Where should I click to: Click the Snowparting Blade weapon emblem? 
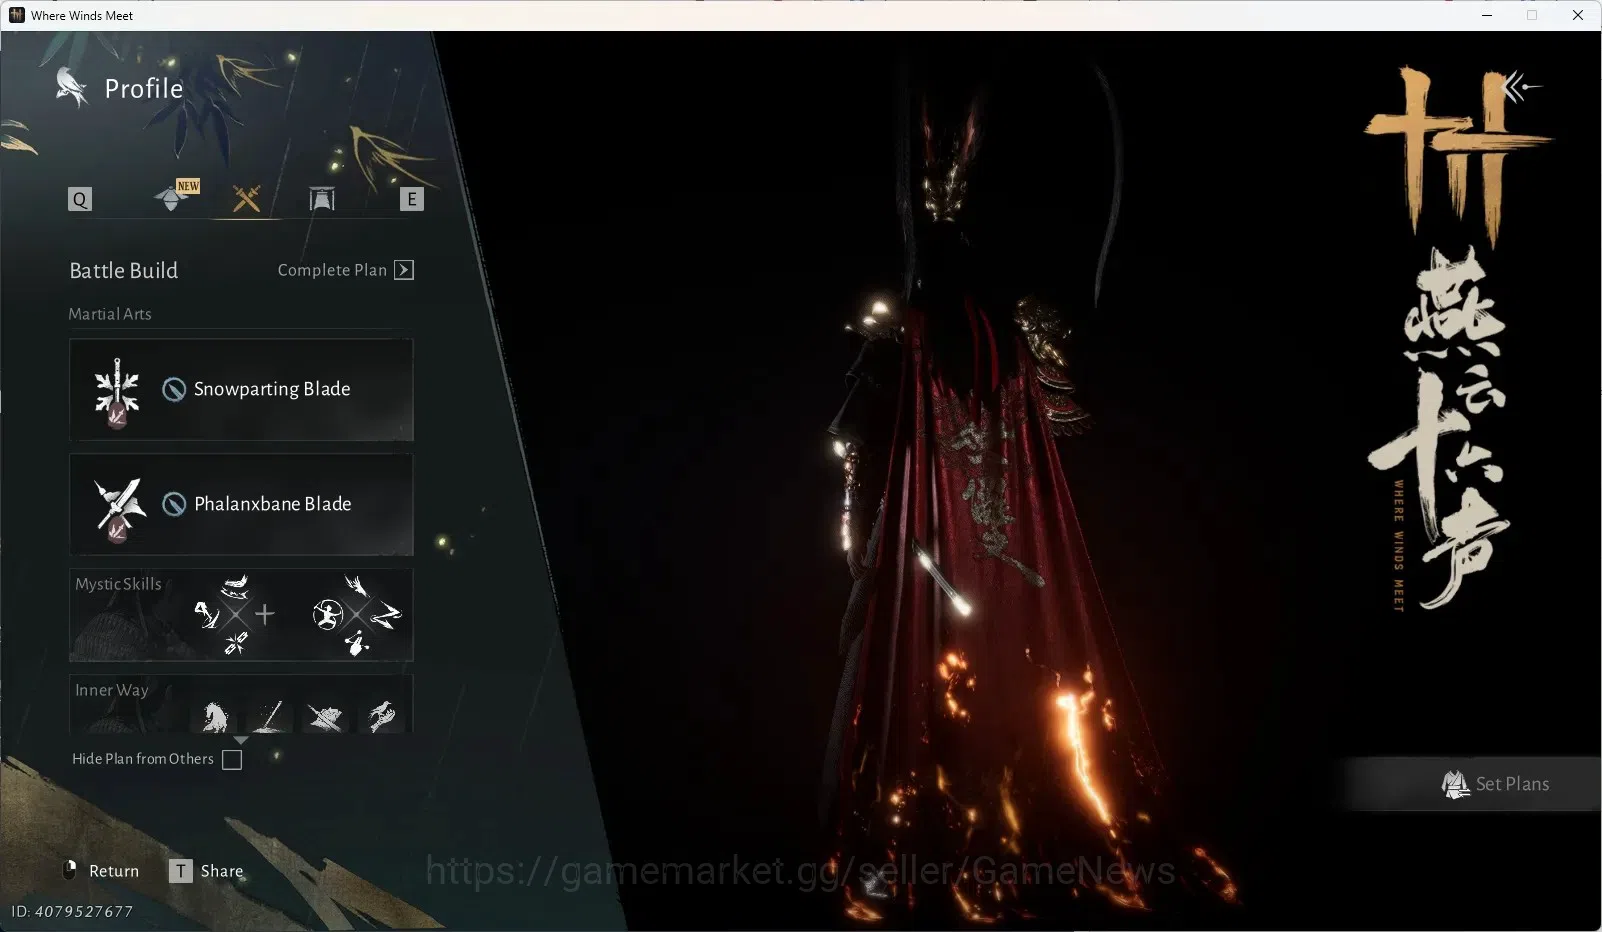[x=117, y=391]
